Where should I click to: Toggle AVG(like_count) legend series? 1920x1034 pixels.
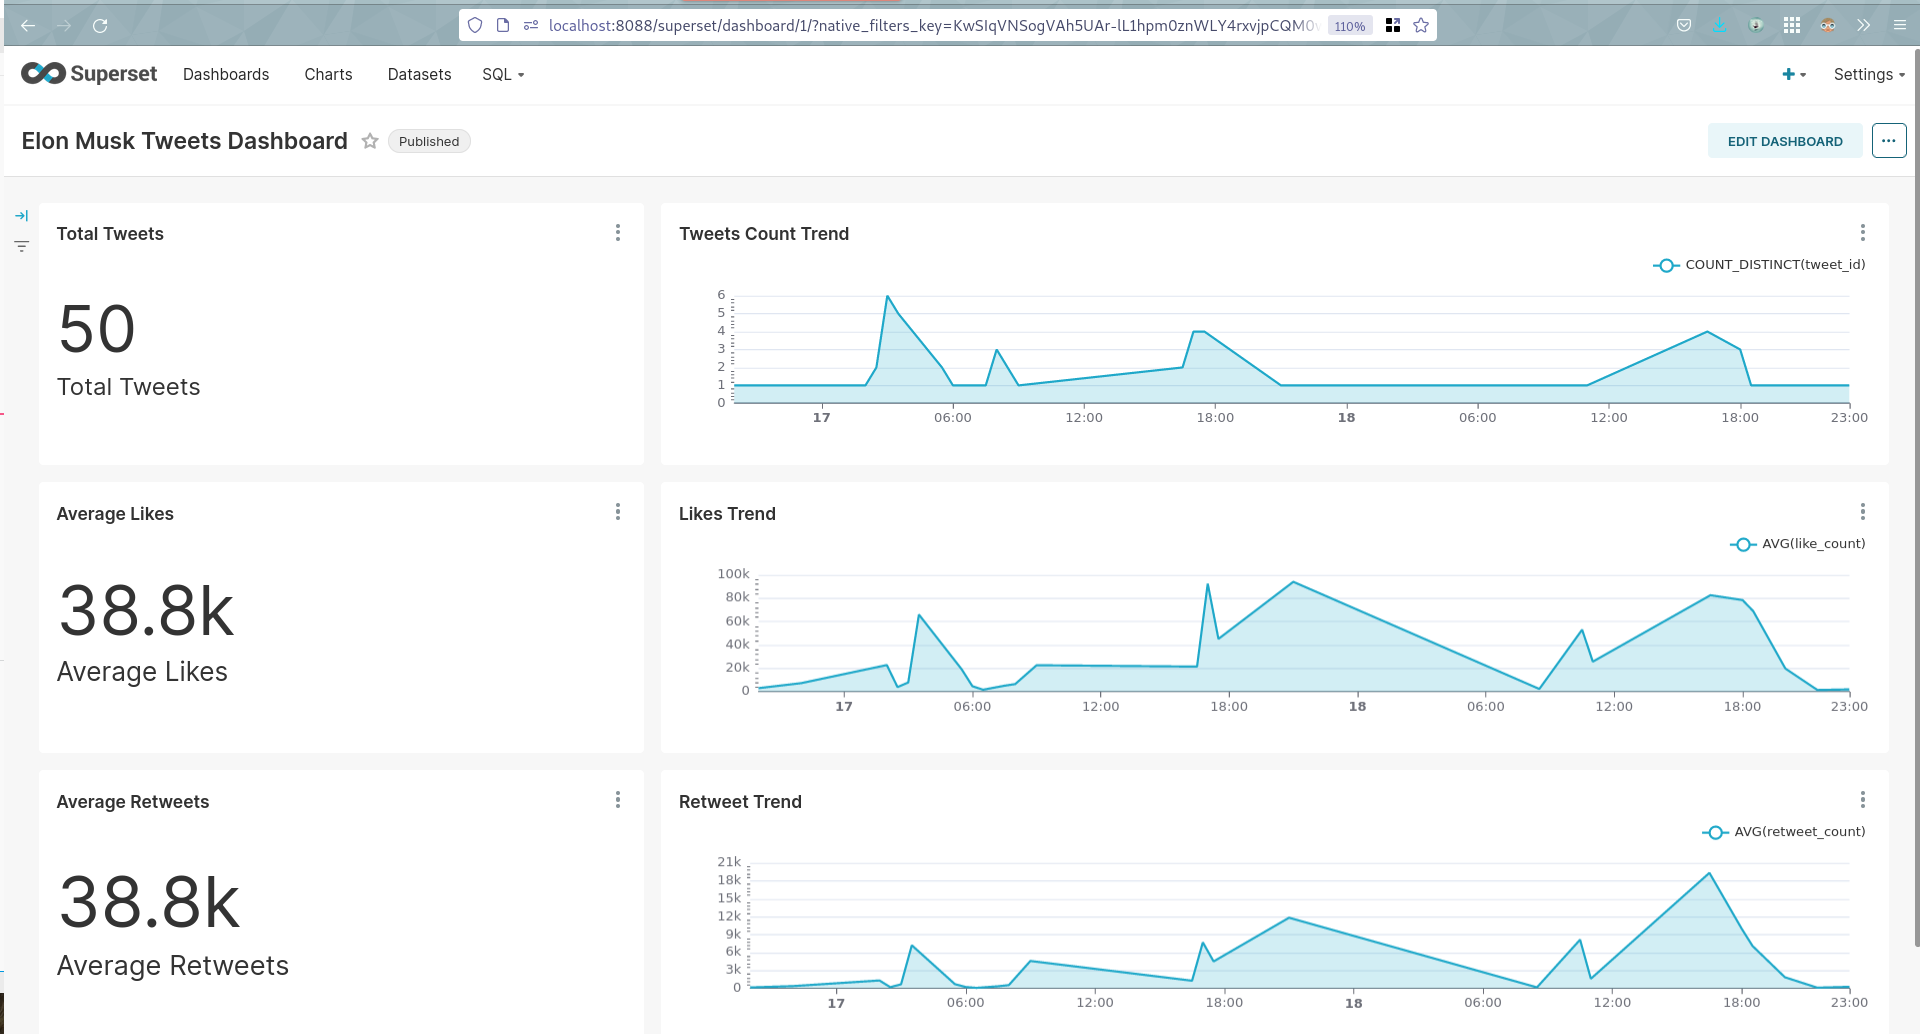click(1798, 544)
